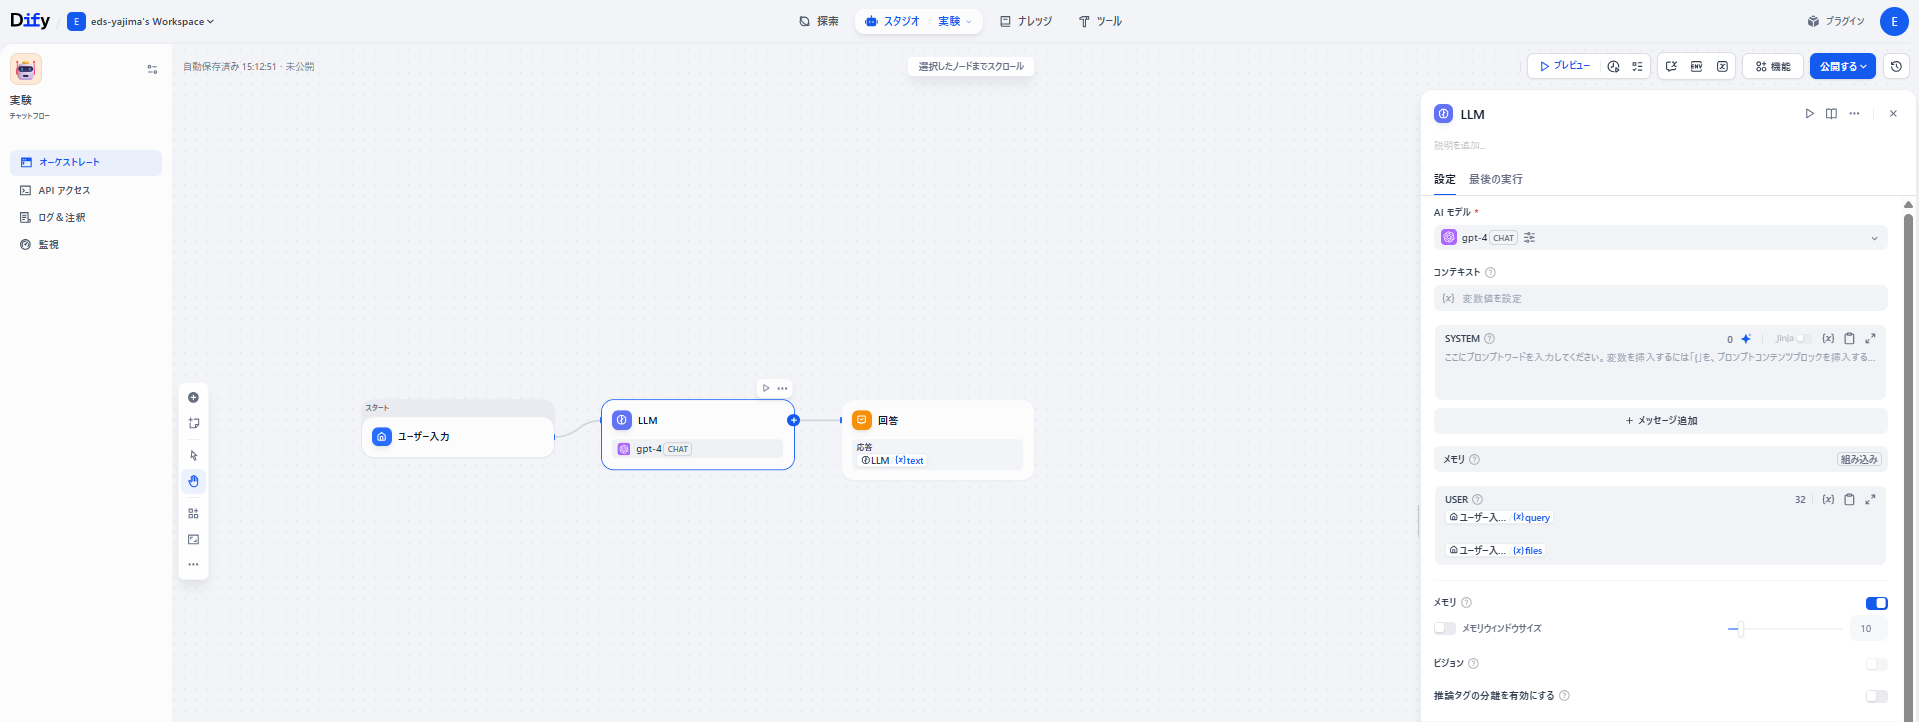Select the pointer mode tool
The width and height of the screenshot is (1919, 722).
click(193, 455)
